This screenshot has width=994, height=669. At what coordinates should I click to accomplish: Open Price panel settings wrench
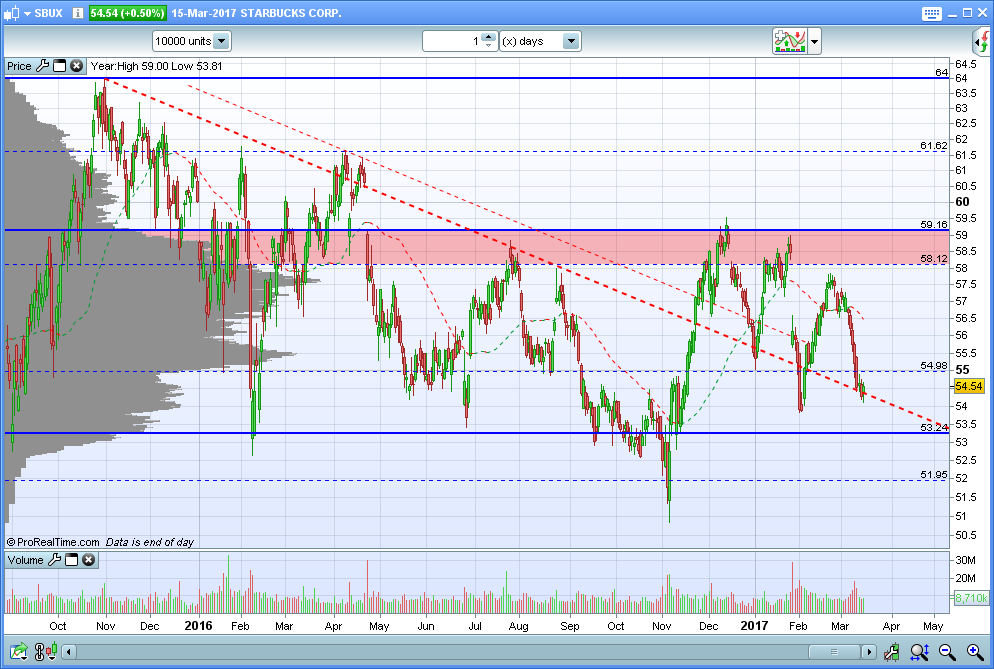click(x=42, y=66)
